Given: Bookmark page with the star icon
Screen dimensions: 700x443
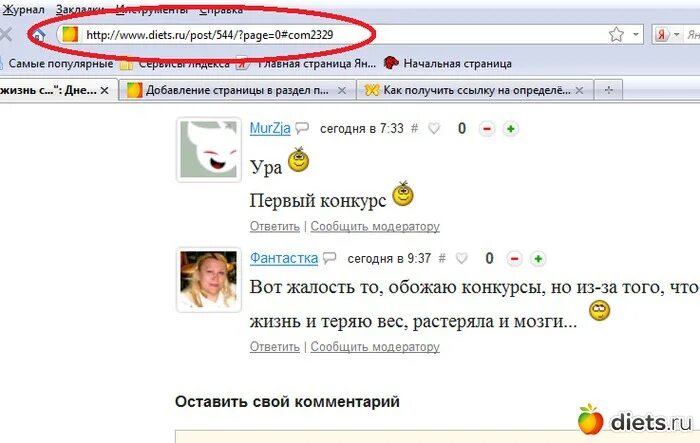Looking at the screenshot, I should pos(616,34).
